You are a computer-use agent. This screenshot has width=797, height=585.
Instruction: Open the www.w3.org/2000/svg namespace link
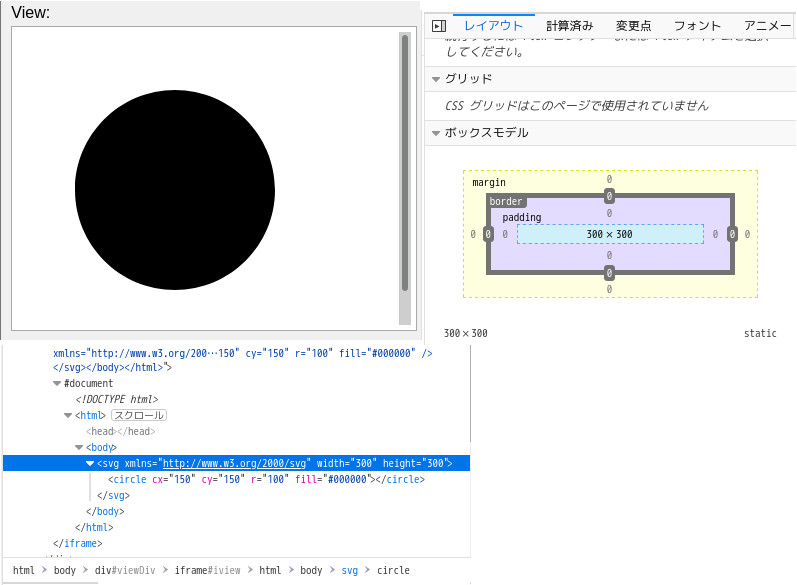click(x=234, y=464)
